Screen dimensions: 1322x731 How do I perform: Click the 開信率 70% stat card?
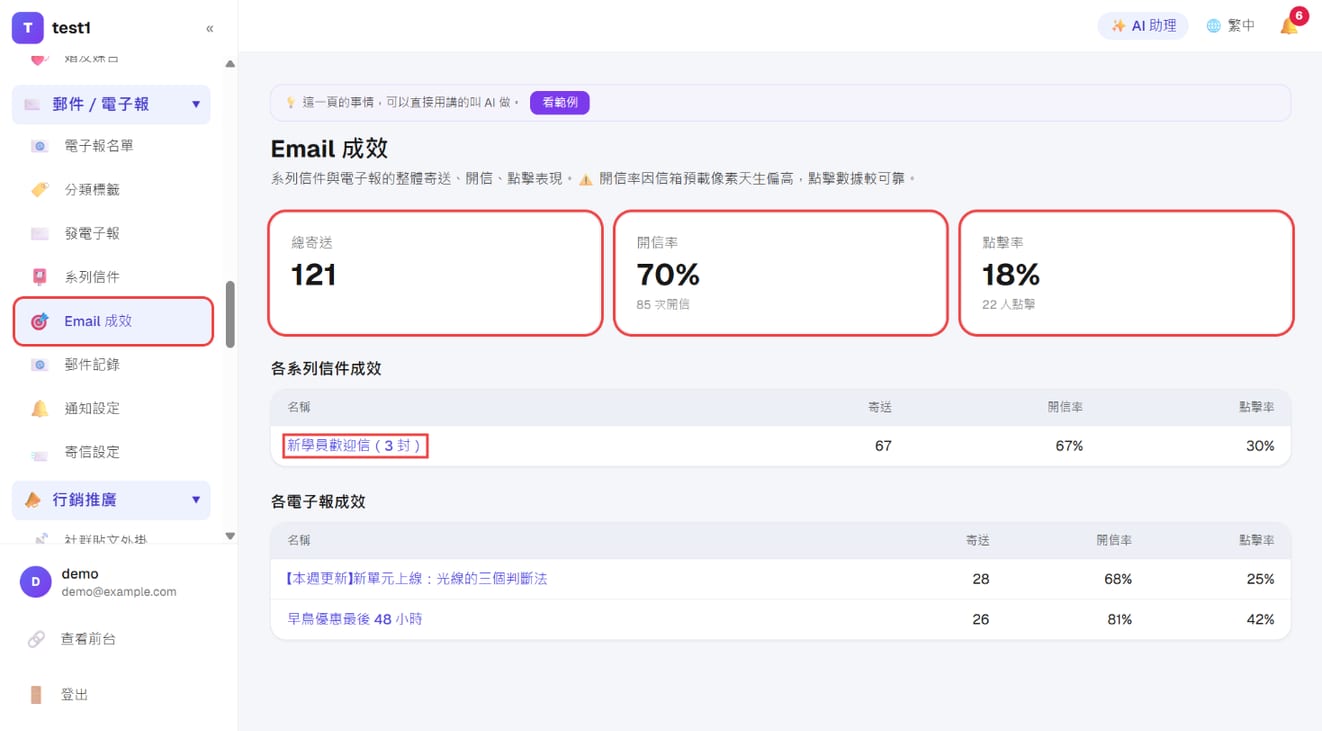point(780,272)
